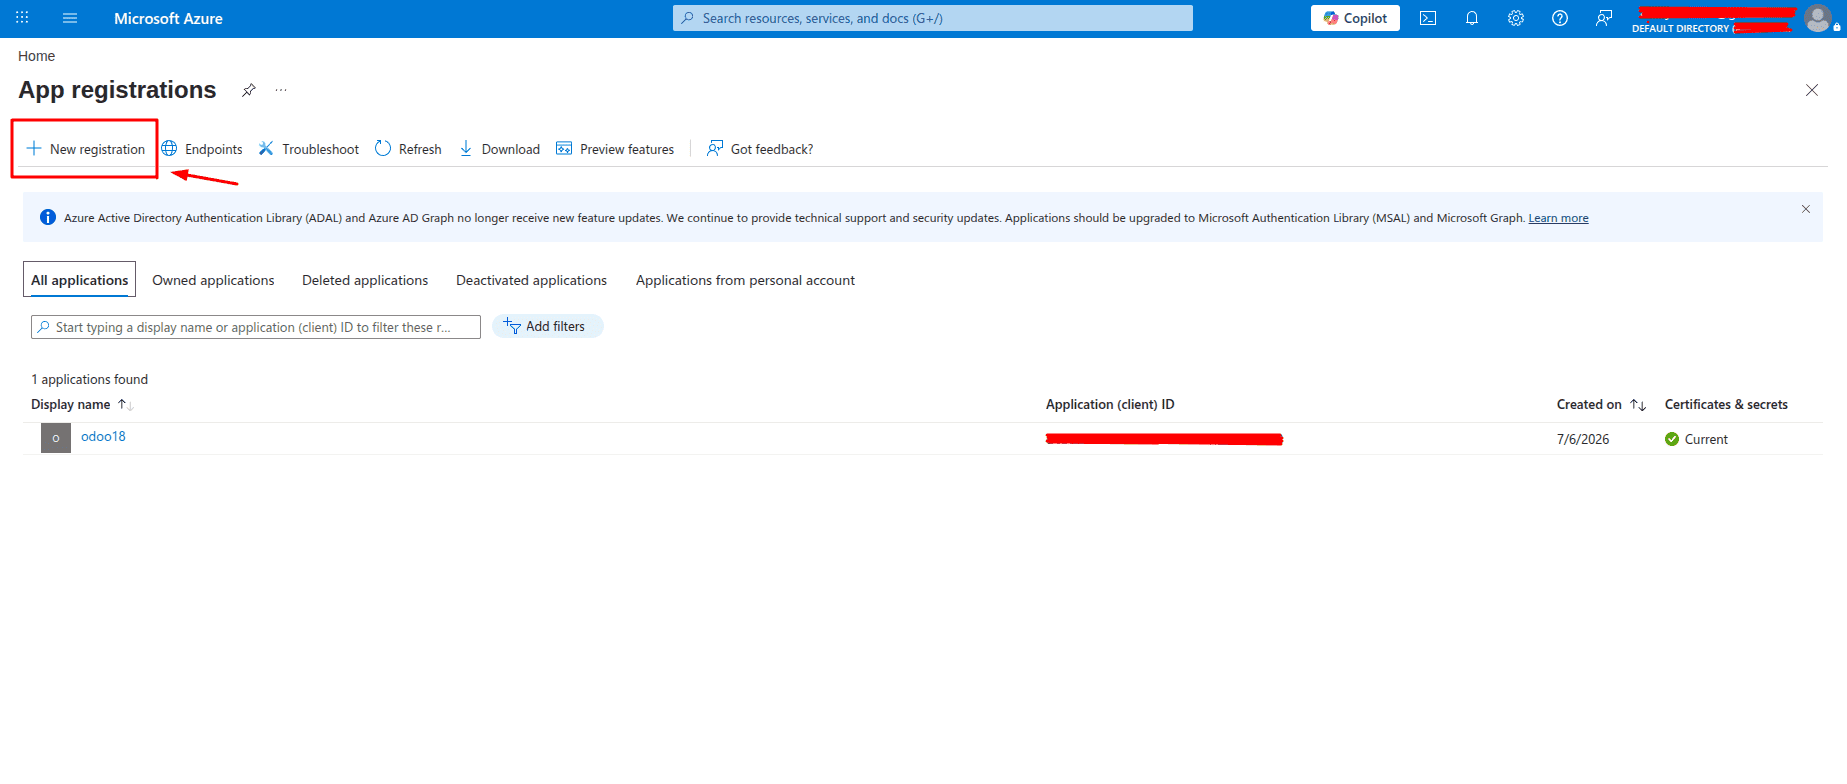
Task: Click the green Current status check icon
Action: click(x=1672, y=439)
